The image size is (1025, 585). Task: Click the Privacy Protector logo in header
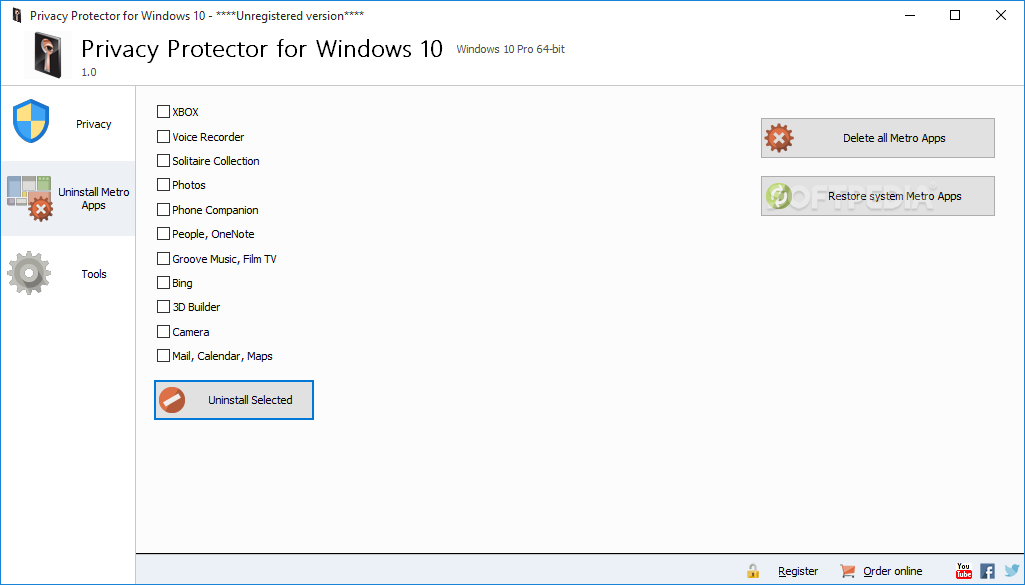[x=48, y=55]
